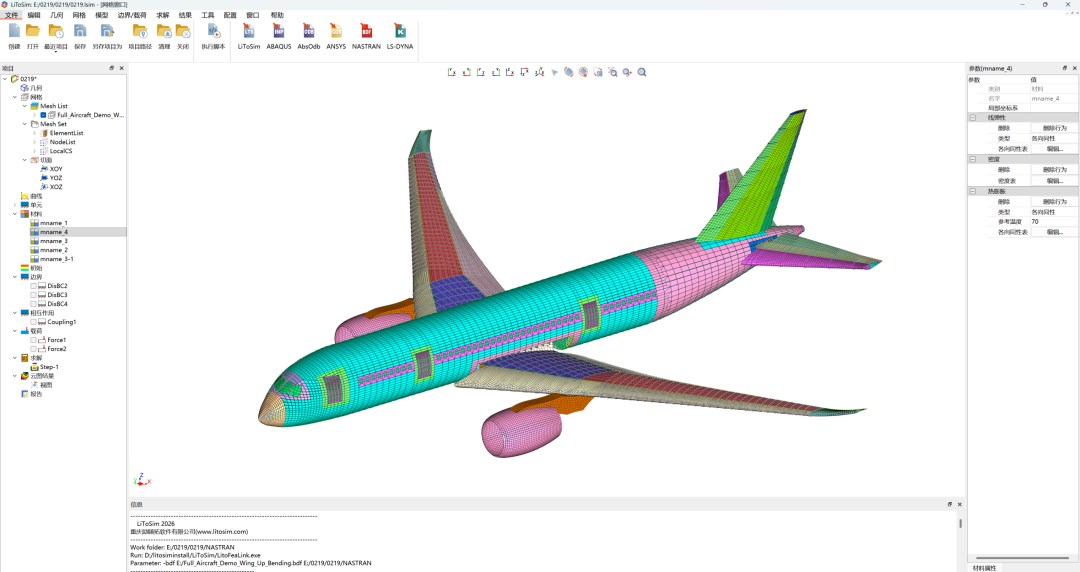Image resolution: width=1080 pixels, height=572 pixels.
Task: Select Step-1 under 求解
Action: [49, 367]
